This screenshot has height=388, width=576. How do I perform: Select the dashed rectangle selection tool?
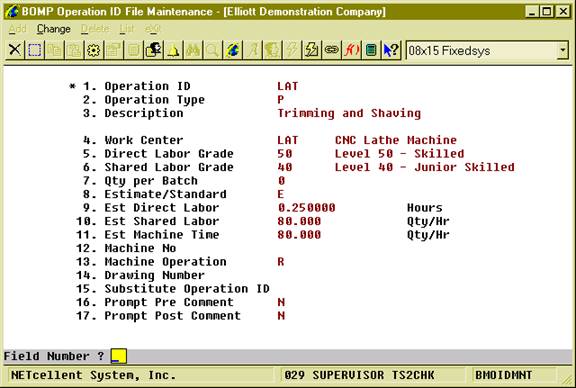[x=35, y=50]
